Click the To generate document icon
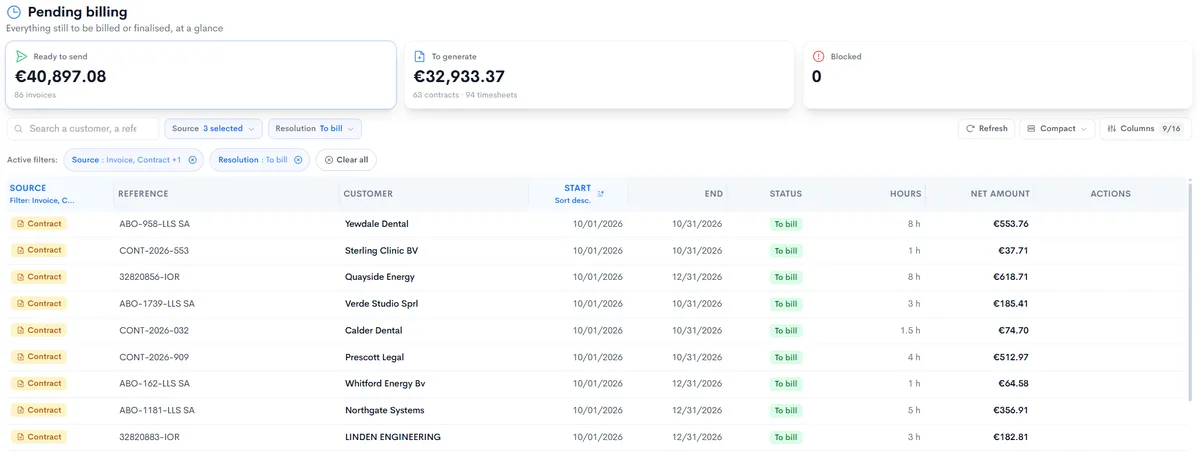1200x456 pixels. (x=420, y=57)
